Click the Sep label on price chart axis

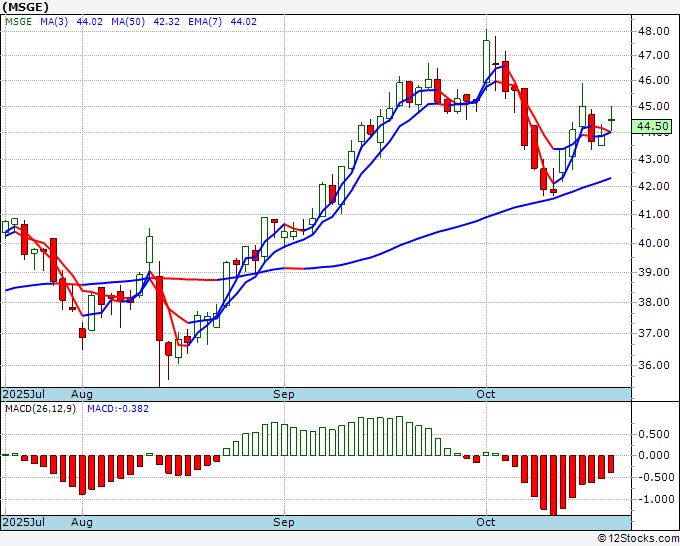coord(284,394)
